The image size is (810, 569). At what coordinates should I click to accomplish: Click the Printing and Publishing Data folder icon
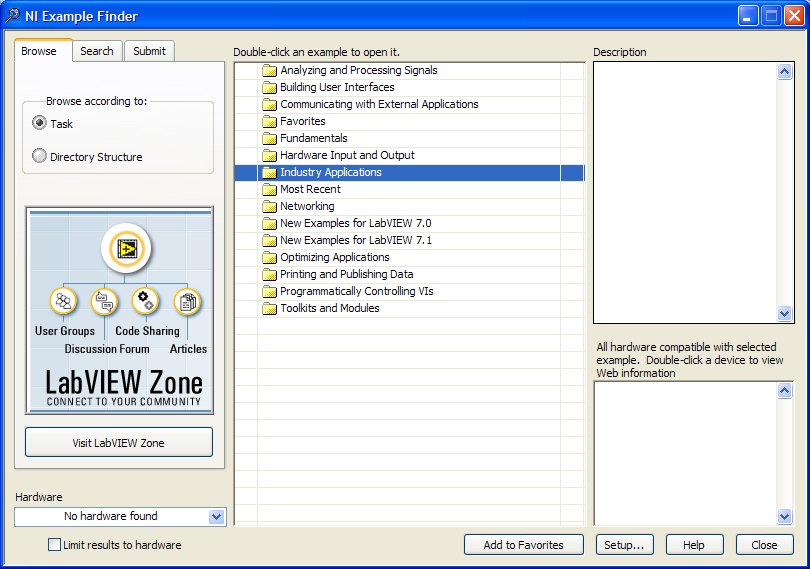(x=269, y=274)
